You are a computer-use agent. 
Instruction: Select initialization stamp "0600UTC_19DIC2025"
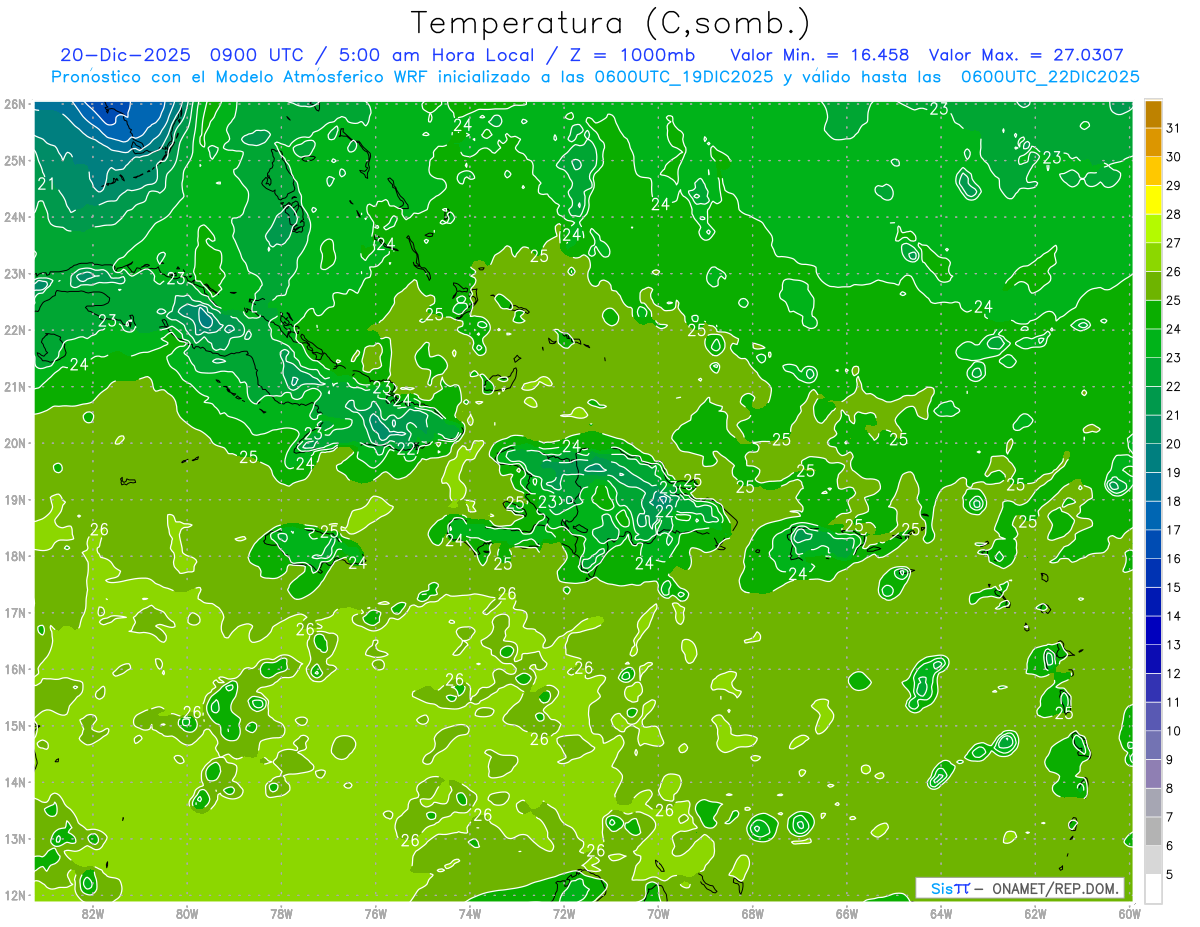click(684, 77)
